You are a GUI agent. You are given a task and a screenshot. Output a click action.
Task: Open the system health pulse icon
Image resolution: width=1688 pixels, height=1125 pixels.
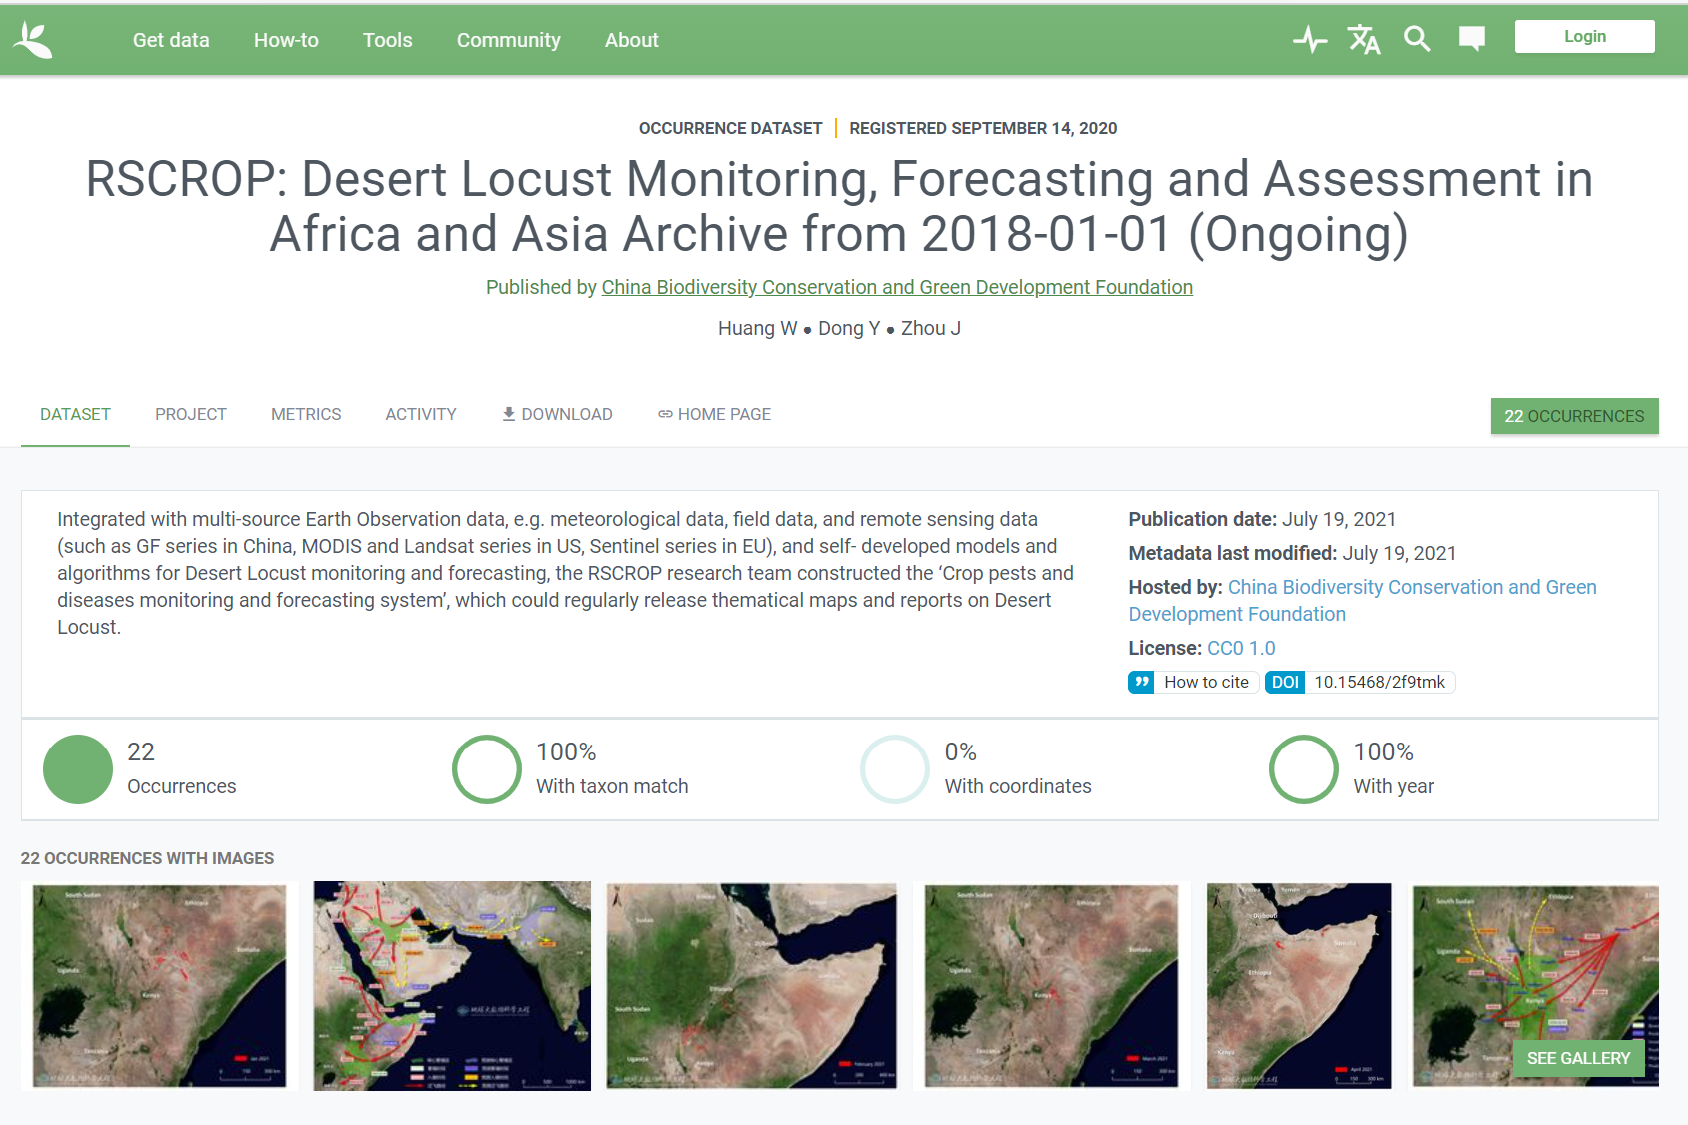[1310, 40]
